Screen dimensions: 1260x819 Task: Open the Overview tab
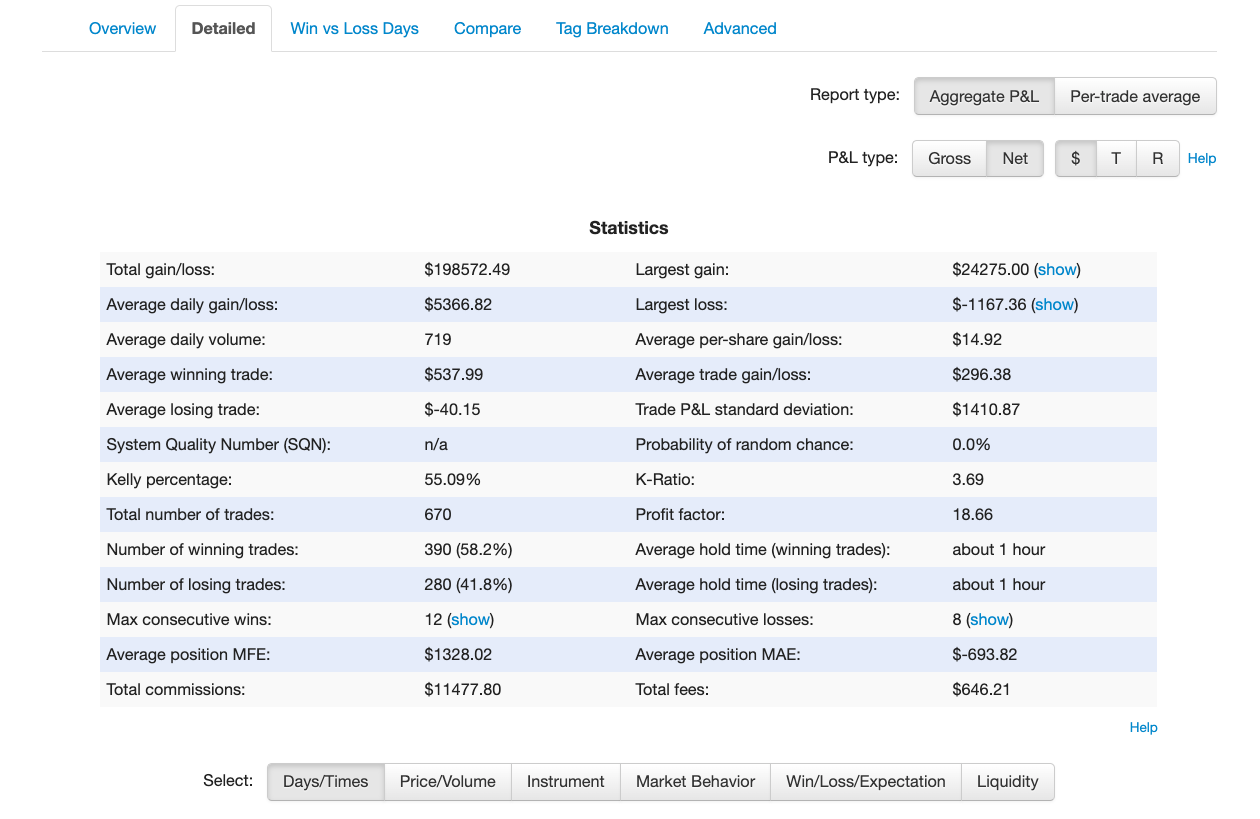click(122, 28)
